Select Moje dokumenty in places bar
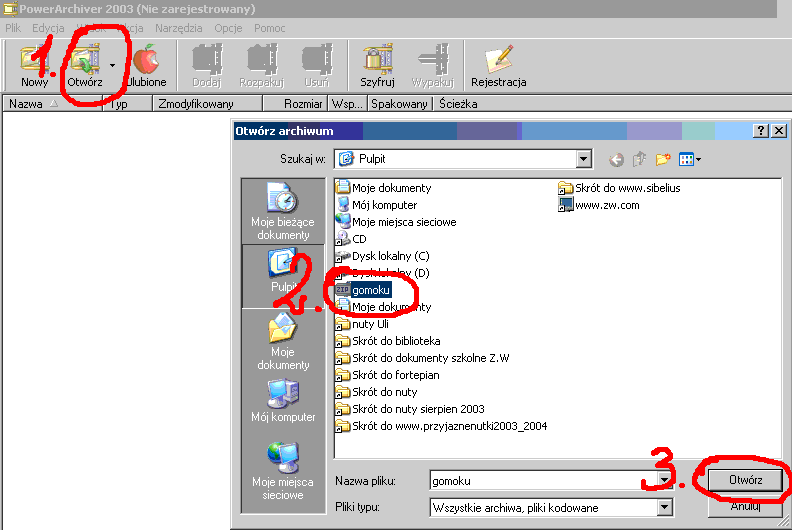This screenshot has height=530, width=792. [x=283, y=342]
